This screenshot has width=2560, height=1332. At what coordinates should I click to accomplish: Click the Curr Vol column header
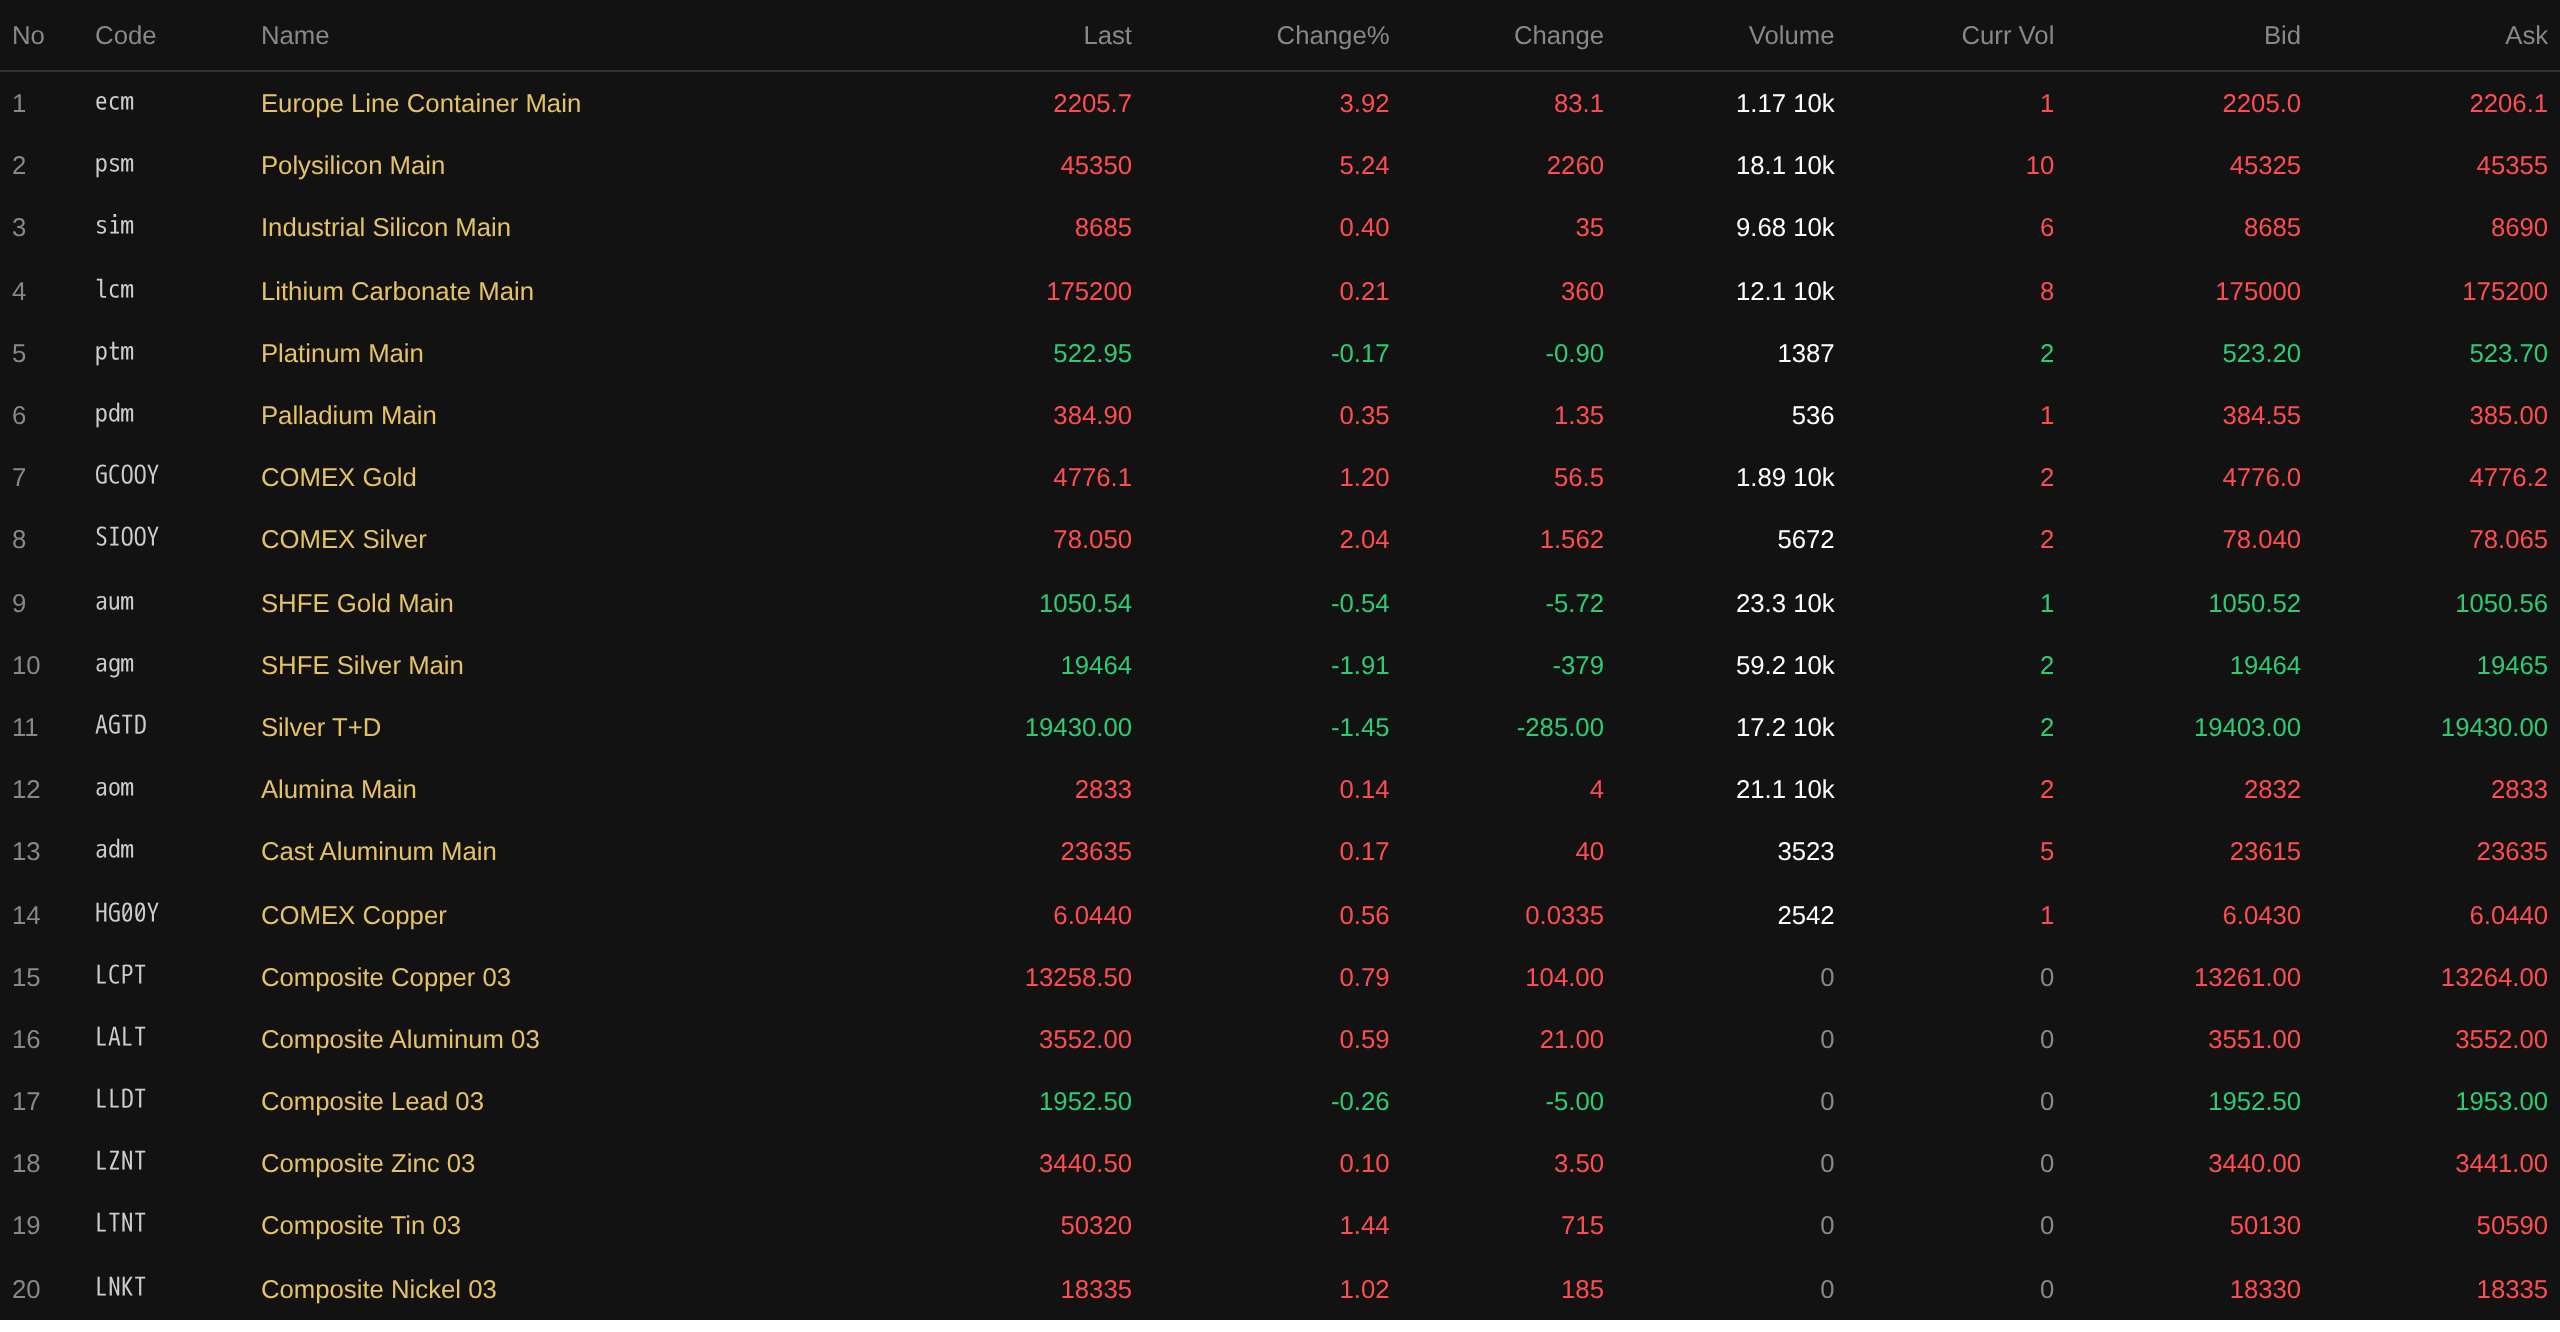pos(2007,36)
